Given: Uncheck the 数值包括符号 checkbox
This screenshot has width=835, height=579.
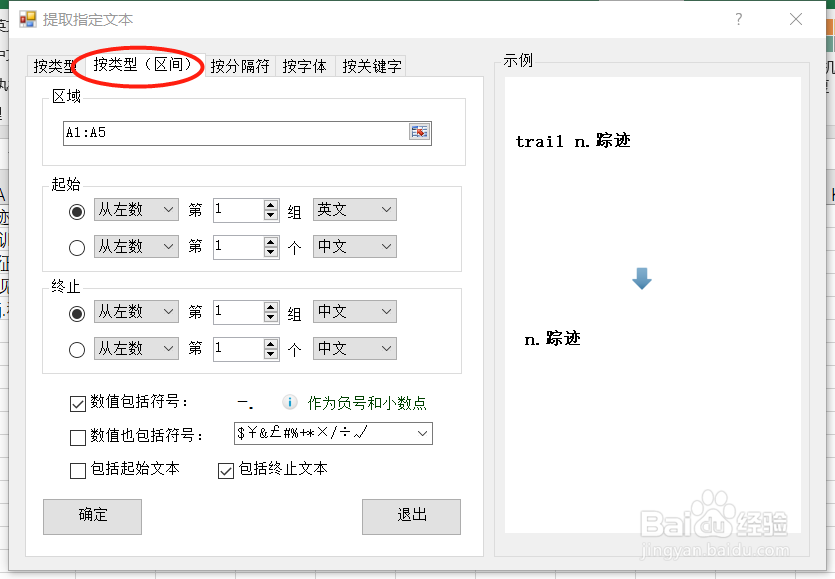Looking at the screenshot, I should point(78,404).
